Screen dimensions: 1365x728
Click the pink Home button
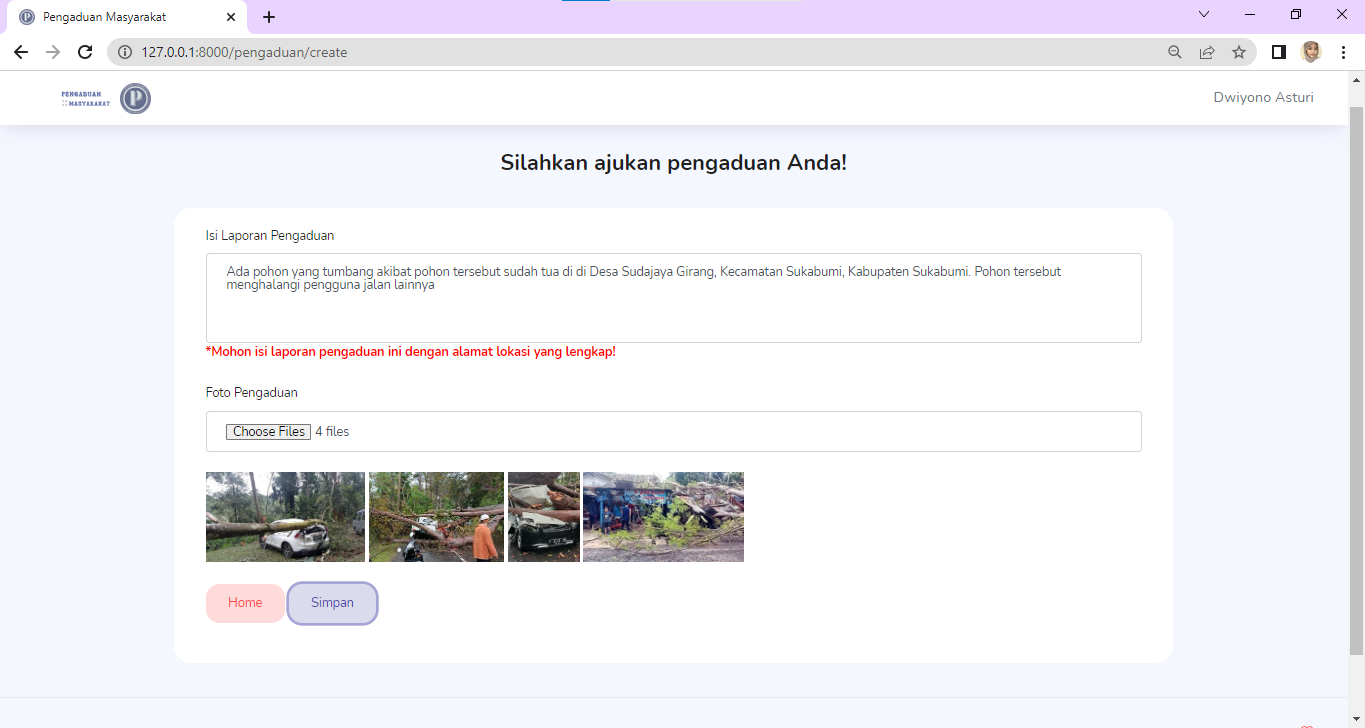pyautogui.click(x=245, y=603)
